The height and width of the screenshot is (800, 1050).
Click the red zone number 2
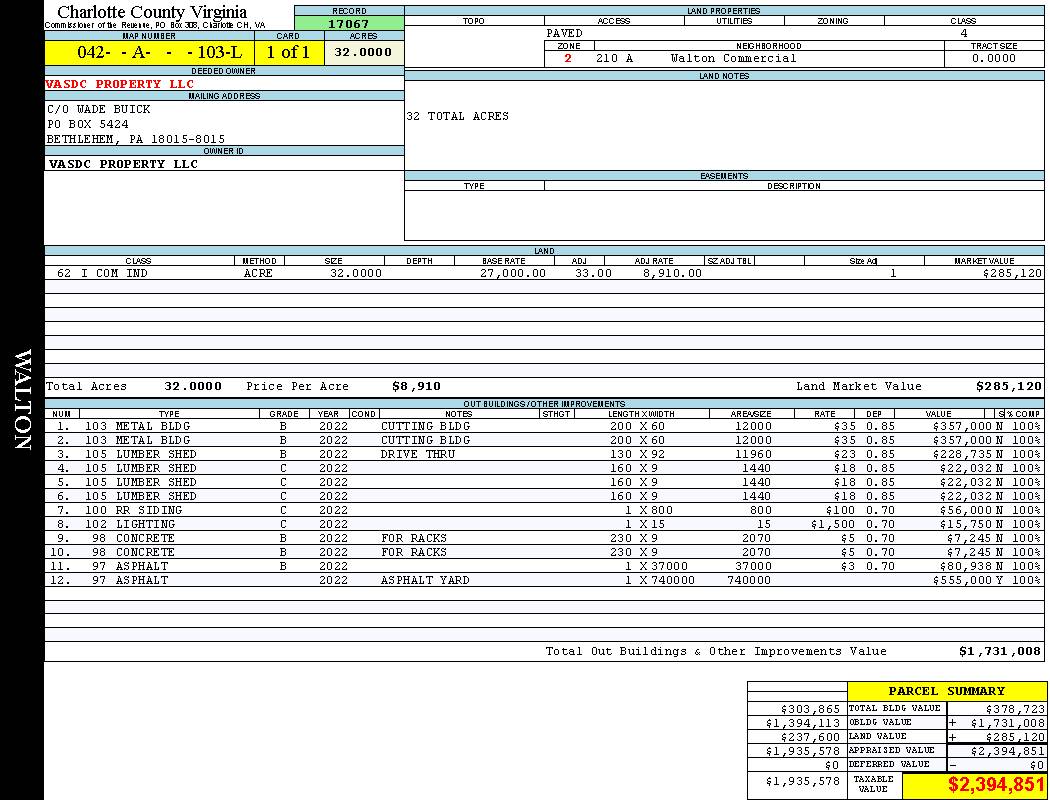pyautogui.click(x=568, y=58)
